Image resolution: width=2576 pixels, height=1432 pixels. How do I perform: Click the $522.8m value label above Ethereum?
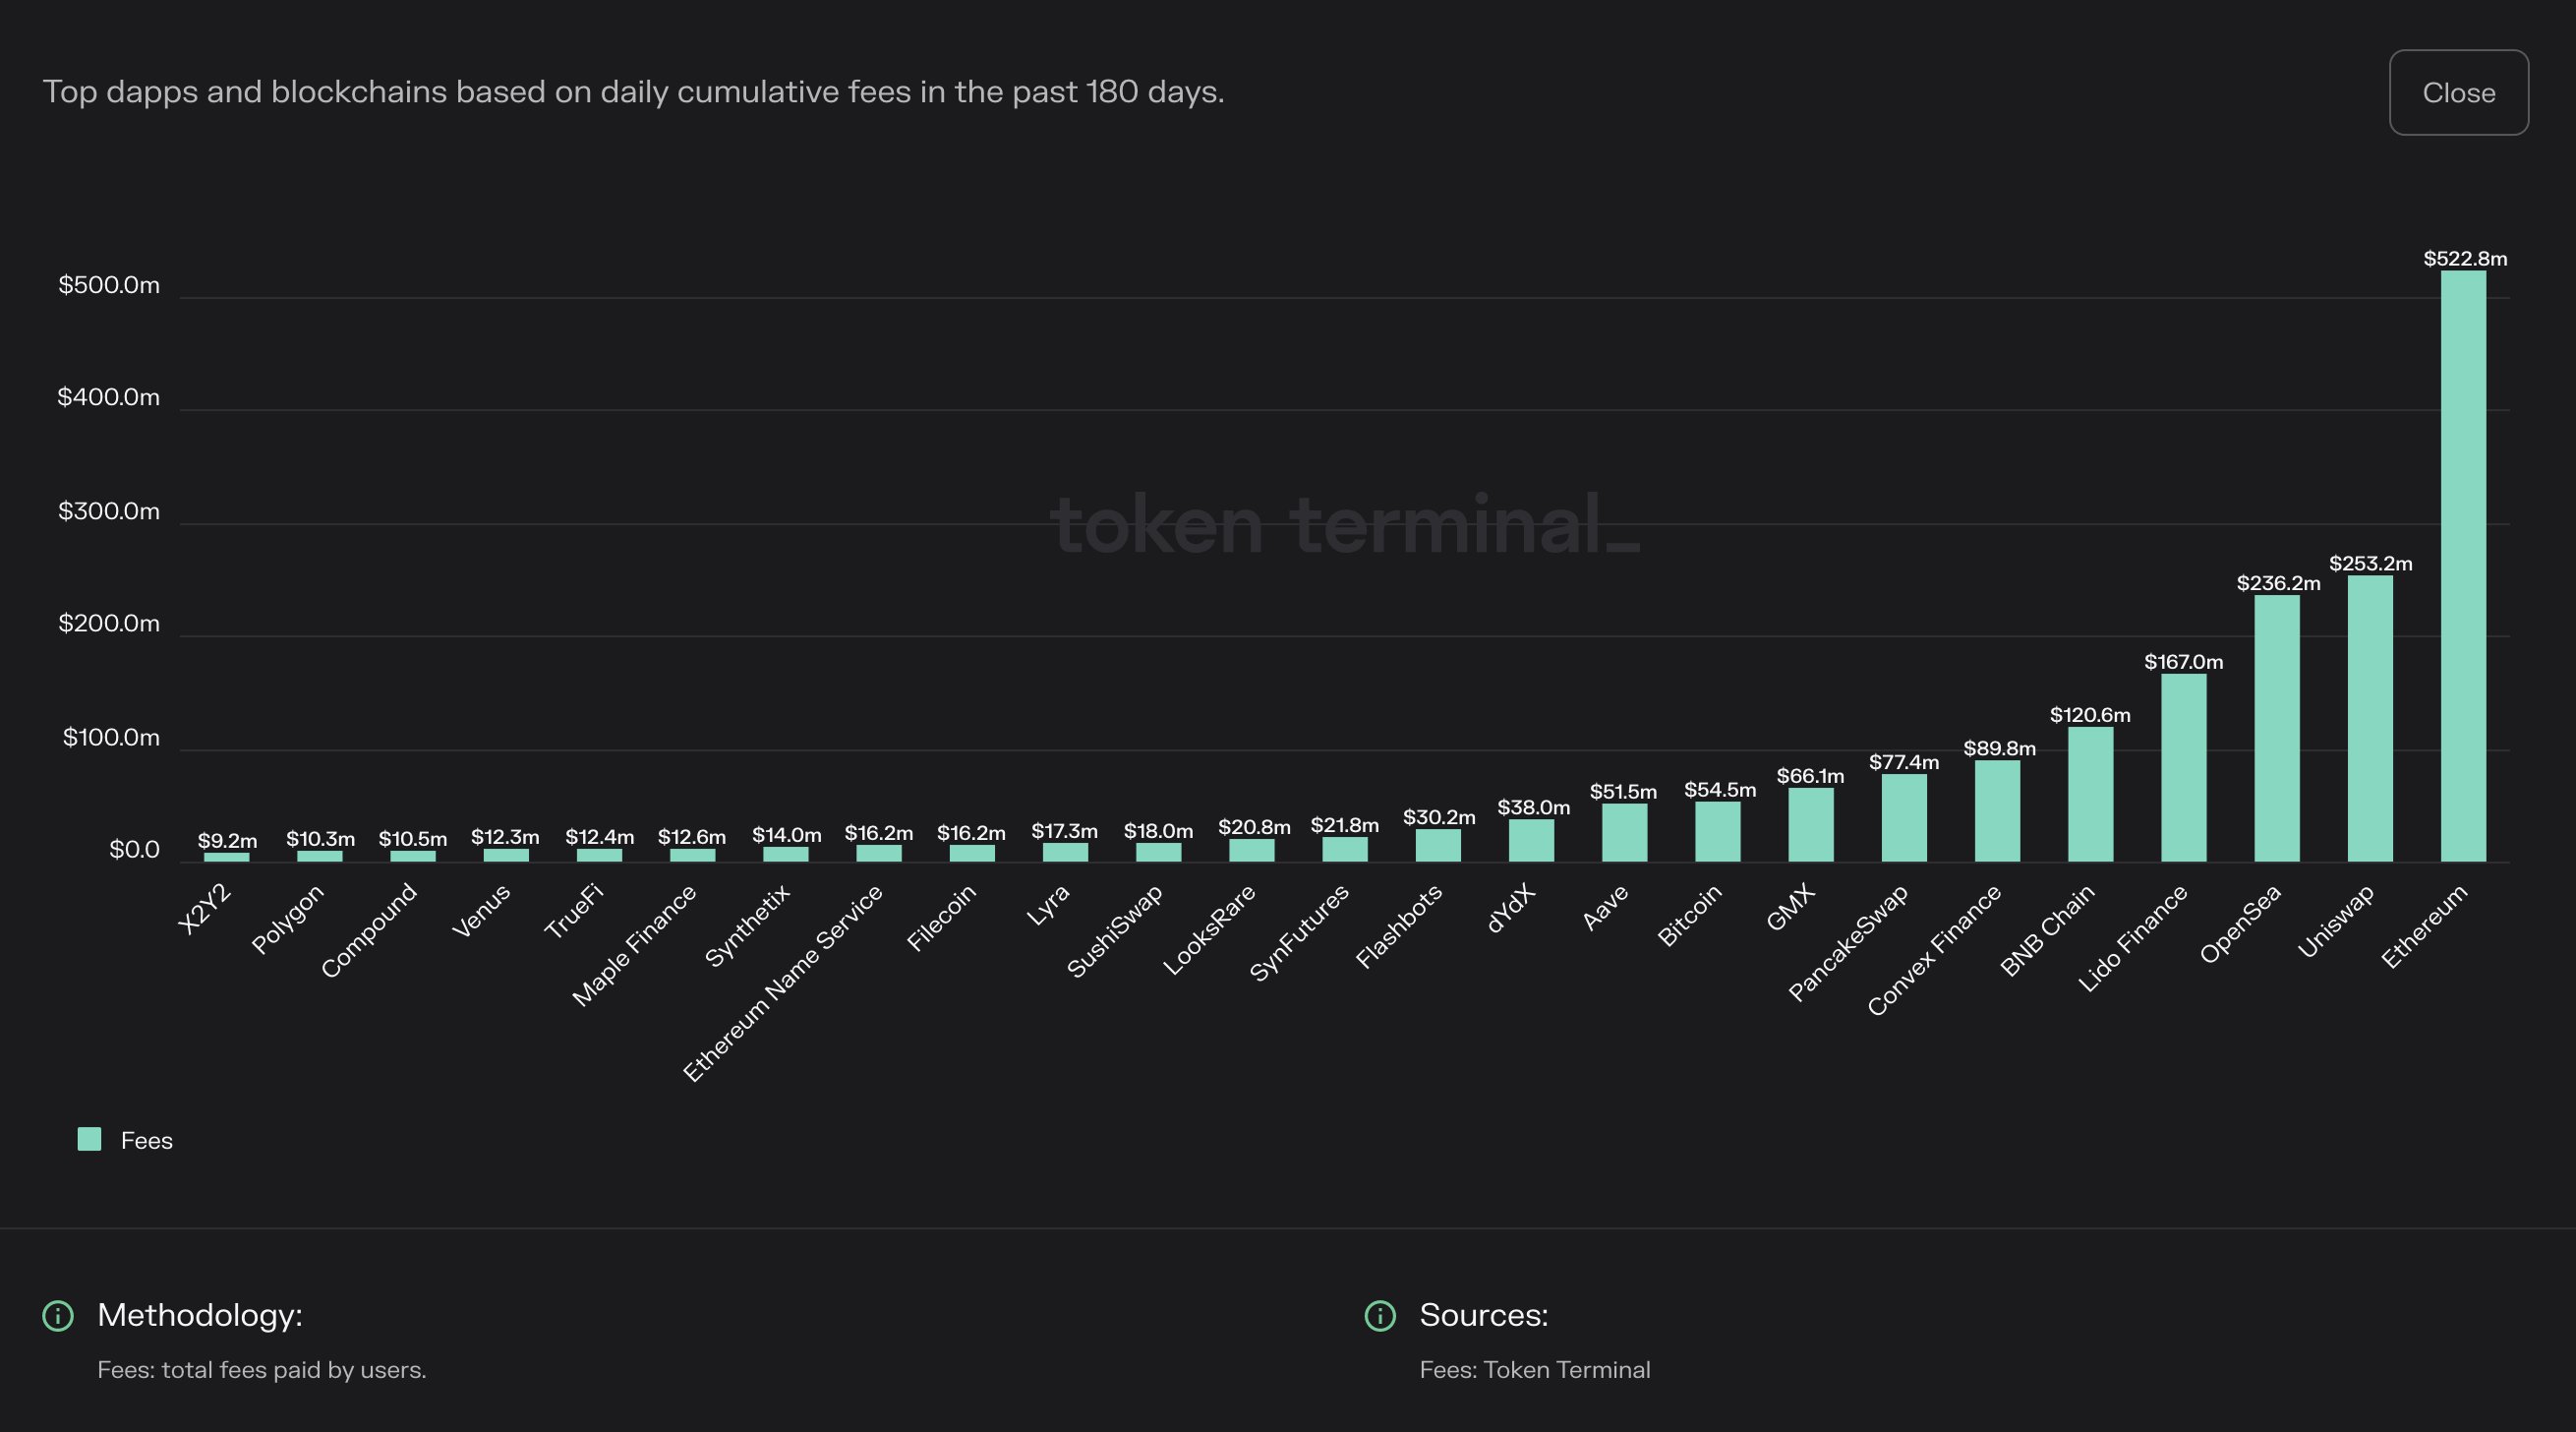[2464, 258]
